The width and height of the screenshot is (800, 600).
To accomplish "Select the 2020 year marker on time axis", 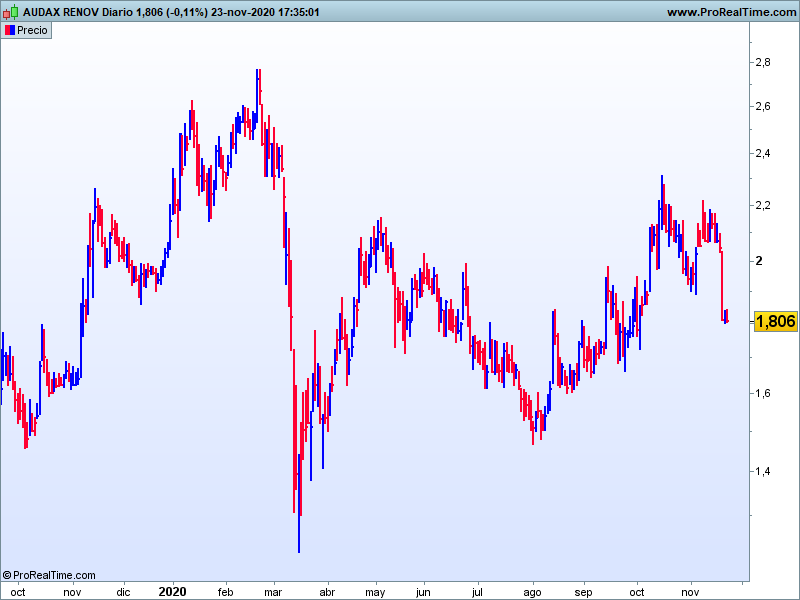I will point(172,592).
